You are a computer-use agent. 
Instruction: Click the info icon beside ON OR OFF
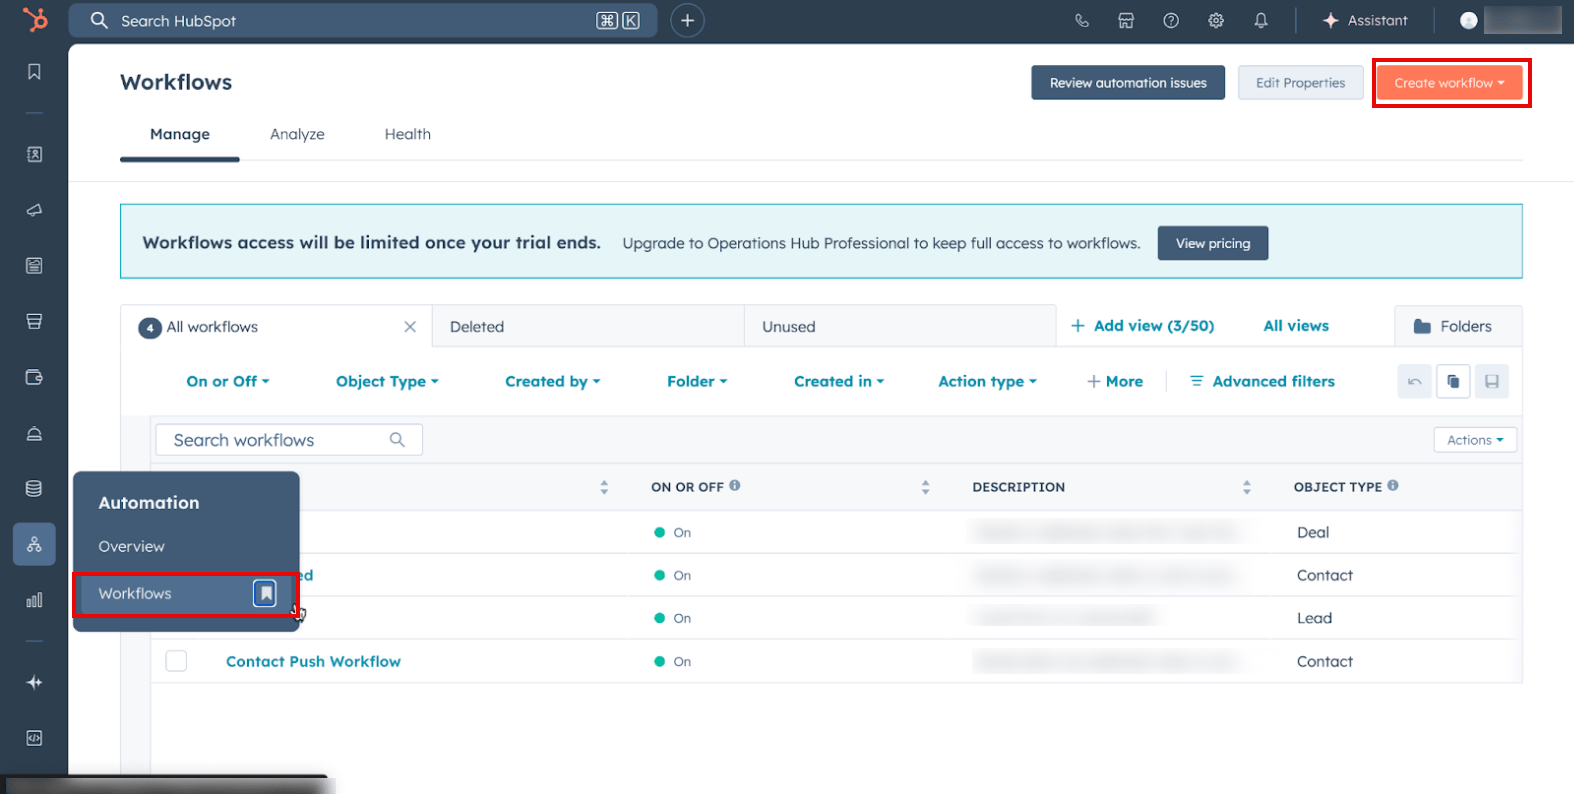tap(735, 485)
